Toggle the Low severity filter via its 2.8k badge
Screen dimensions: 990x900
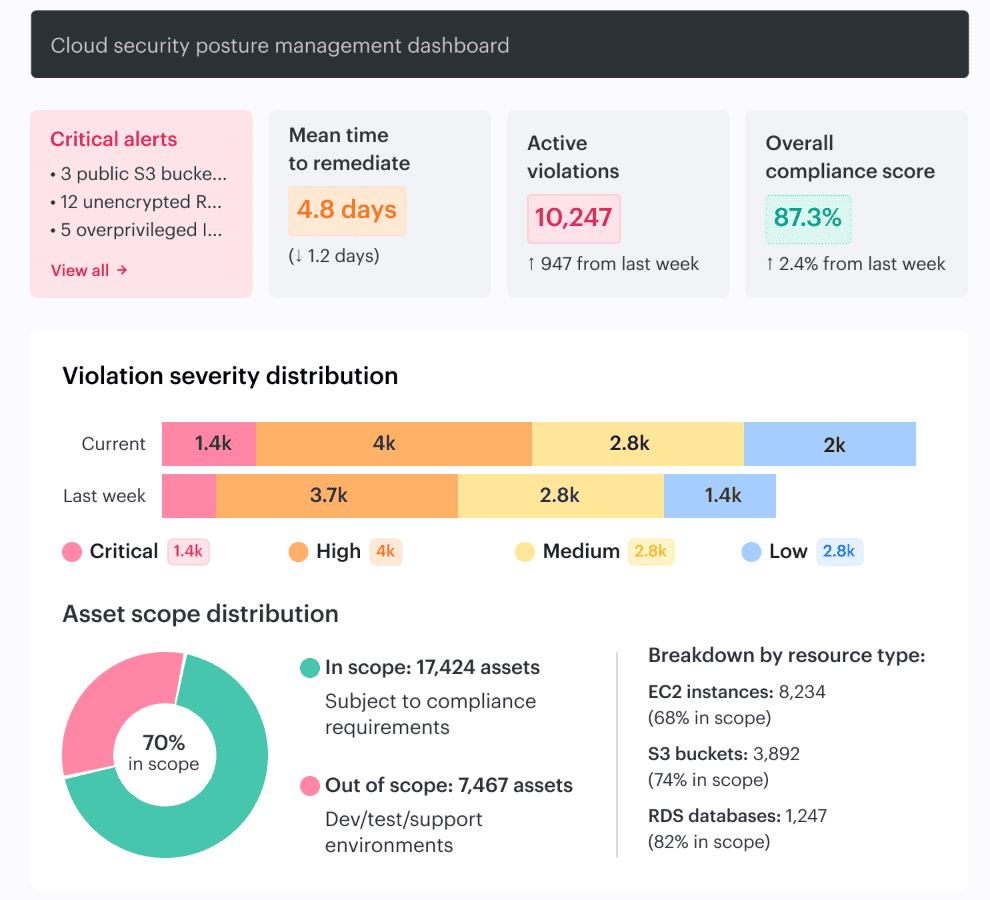(x=839, y=551)
